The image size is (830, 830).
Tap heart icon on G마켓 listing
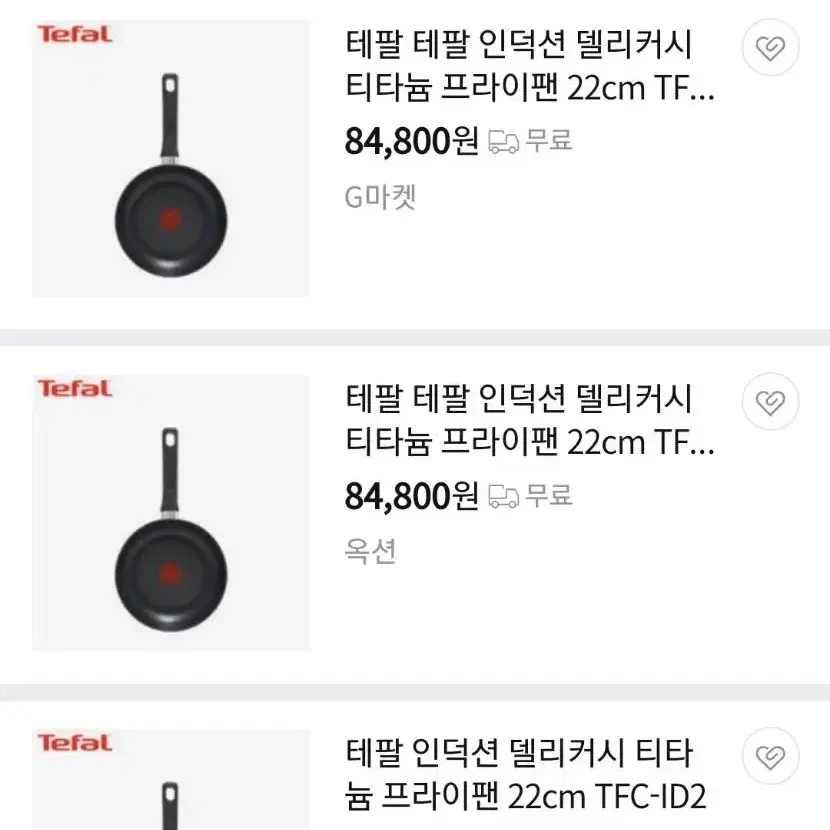(770, 48)
